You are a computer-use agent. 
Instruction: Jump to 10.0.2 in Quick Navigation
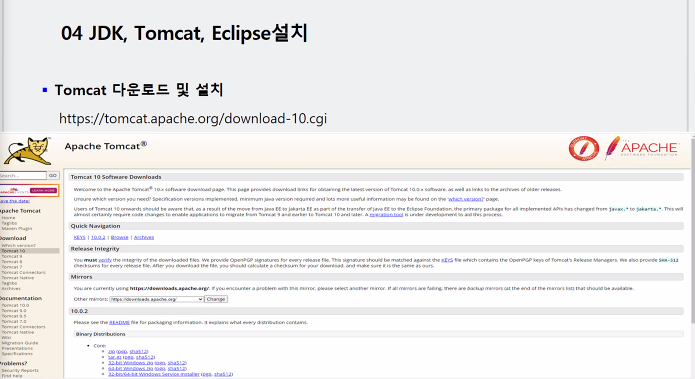point(98,237)
